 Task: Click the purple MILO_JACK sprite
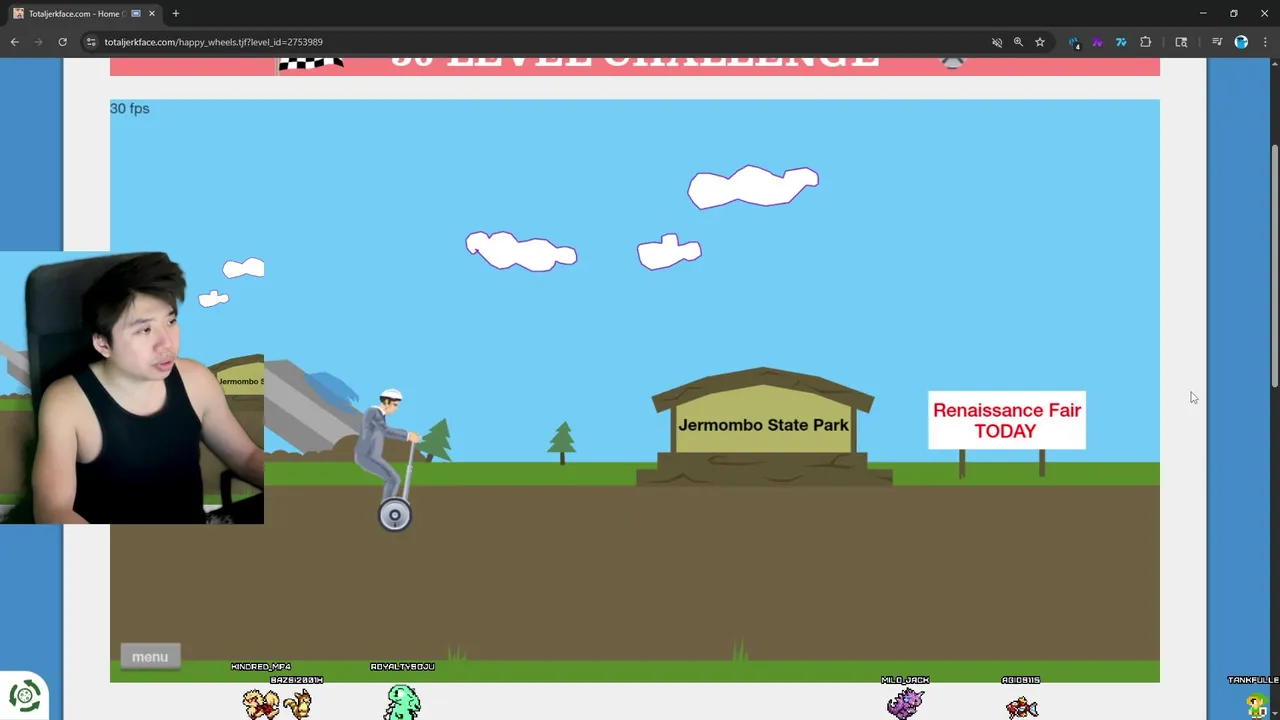click(x=905, y=703)
